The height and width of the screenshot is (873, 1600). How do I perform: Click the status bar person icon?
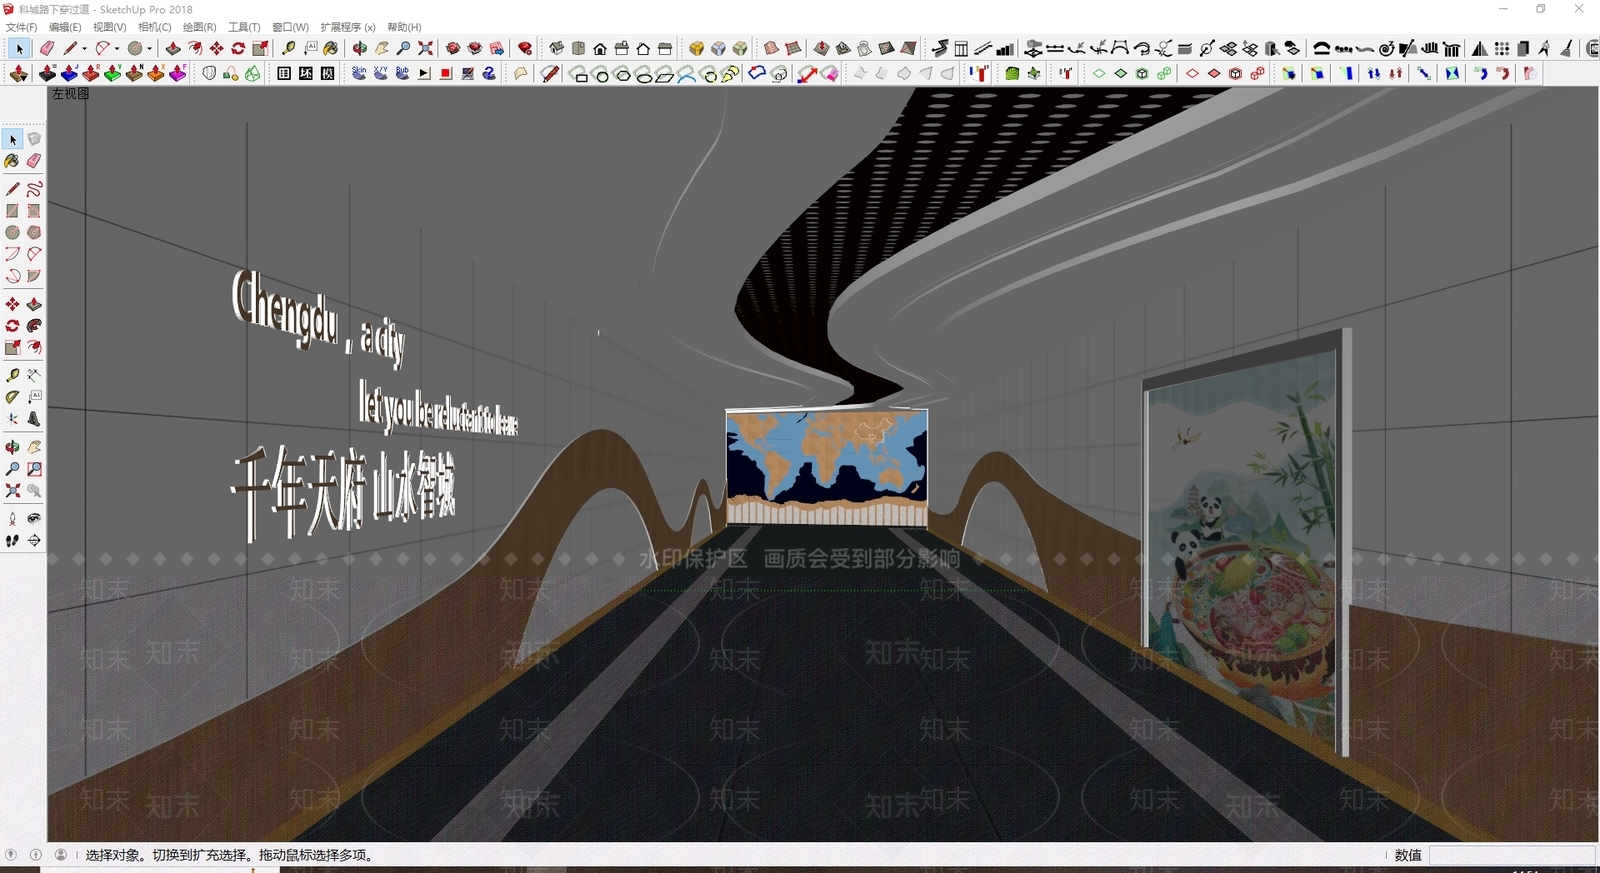coord(61,855)
